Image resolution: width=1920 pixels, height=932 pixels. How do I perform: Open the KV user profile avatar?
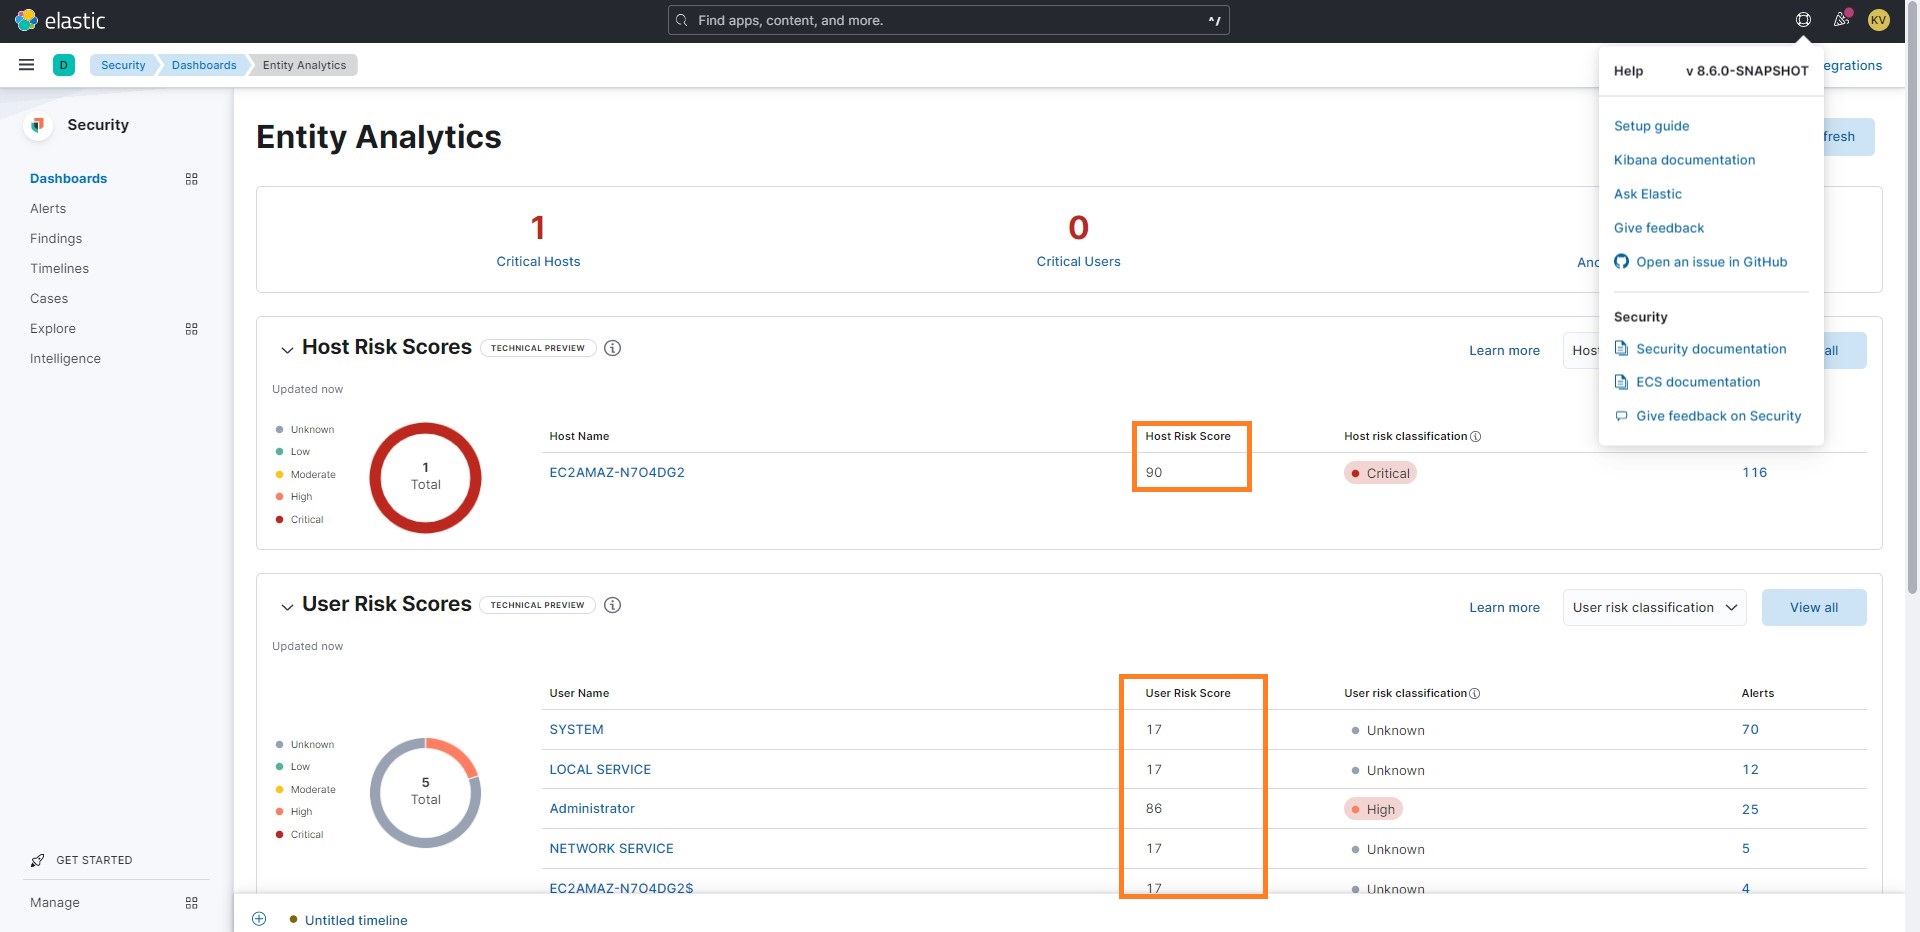[x=1879, y=19]
